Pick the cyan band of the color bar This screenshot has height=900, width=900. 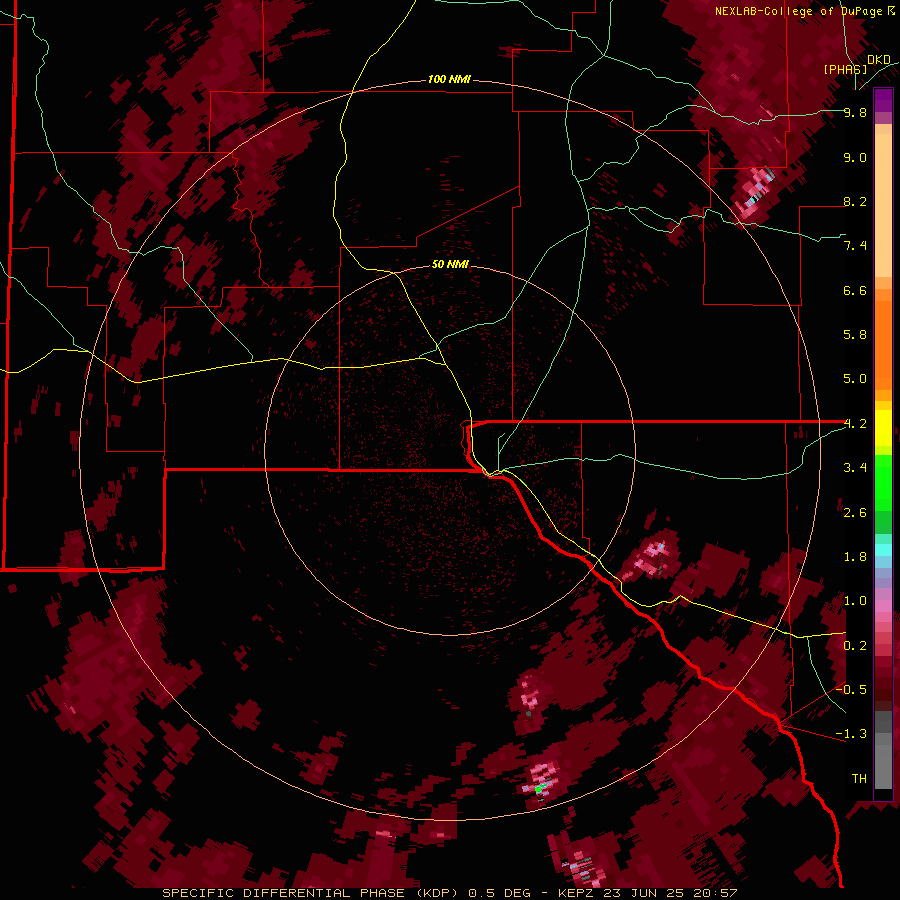(883, 550)
